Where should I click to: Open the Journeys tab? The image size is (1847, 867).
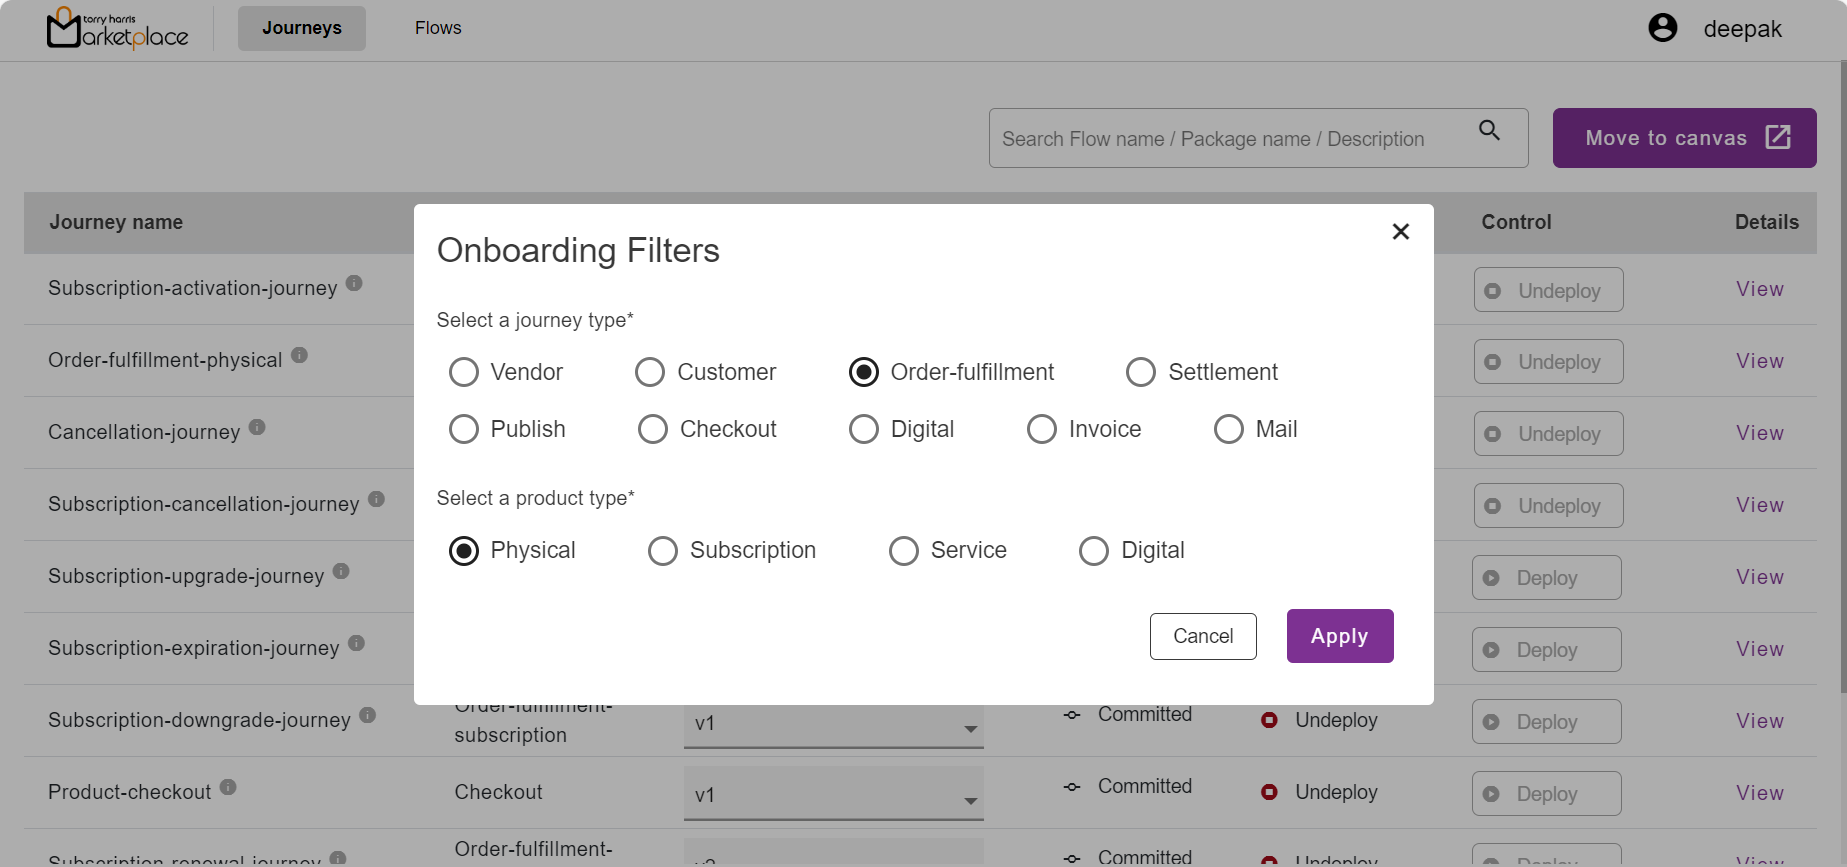click(301, 28)
